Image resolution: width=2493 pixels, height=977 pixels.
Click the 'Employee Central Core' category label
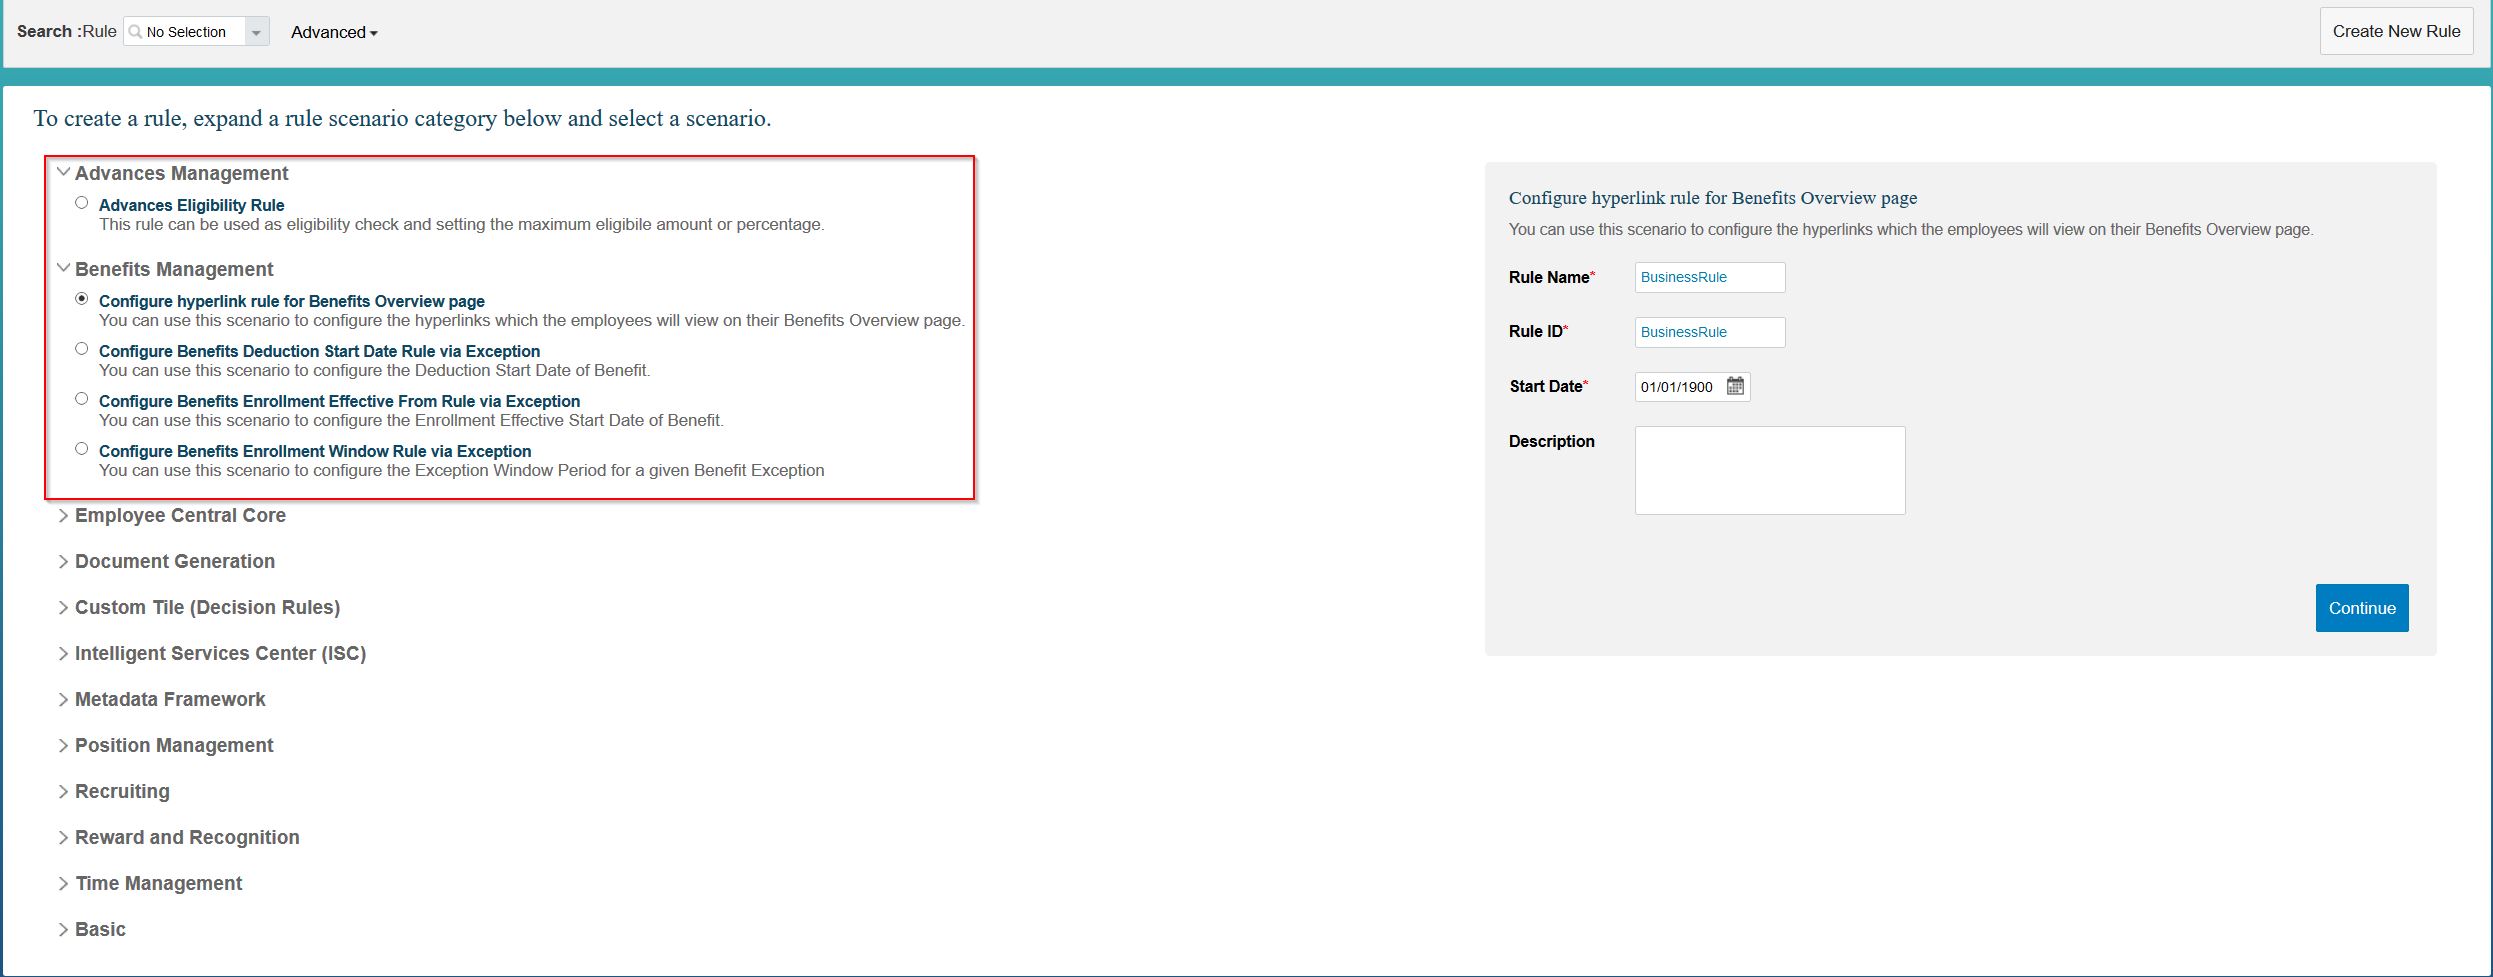click(x=180, y=516)
